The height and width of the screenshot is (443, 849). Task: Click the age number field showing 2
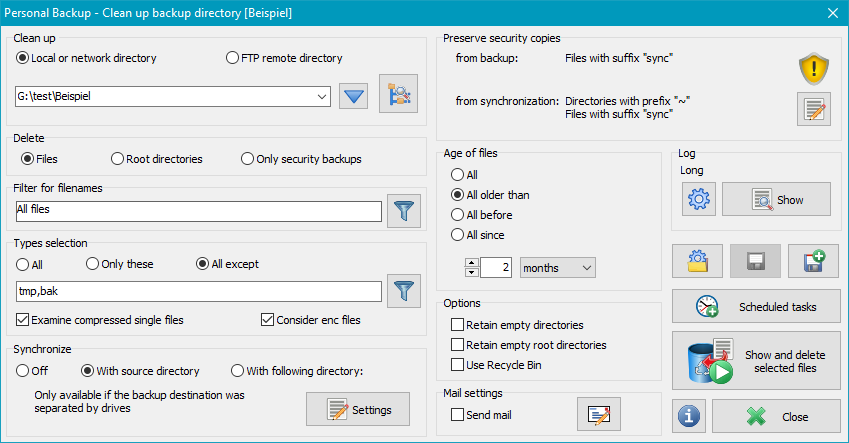[495, 268]
